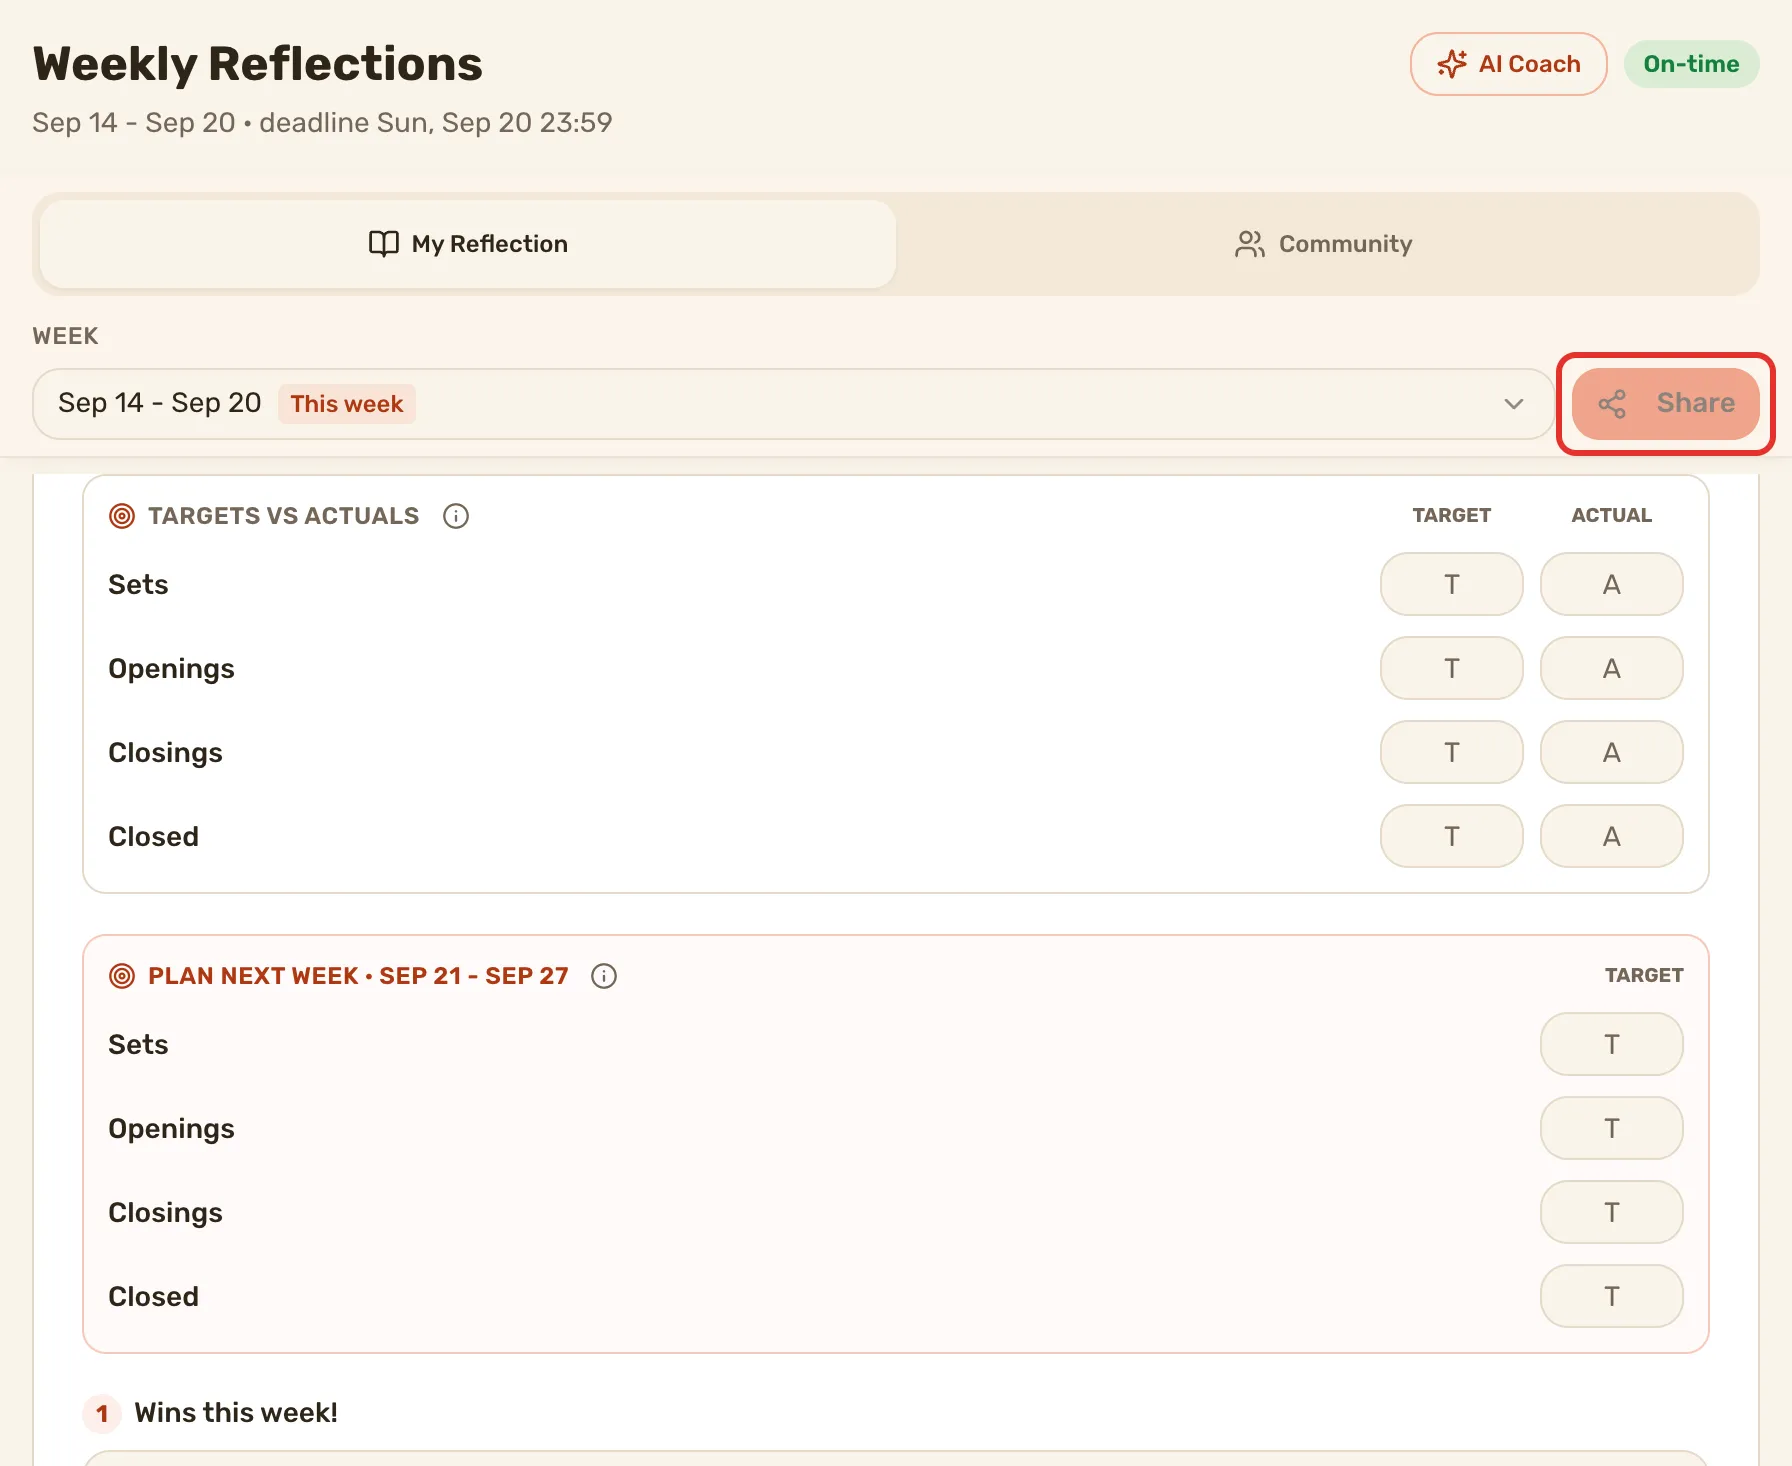This screenshot has width=1792, height=1466.
Task: Click the people icon on Community tab
Action: coord(1250,244)
